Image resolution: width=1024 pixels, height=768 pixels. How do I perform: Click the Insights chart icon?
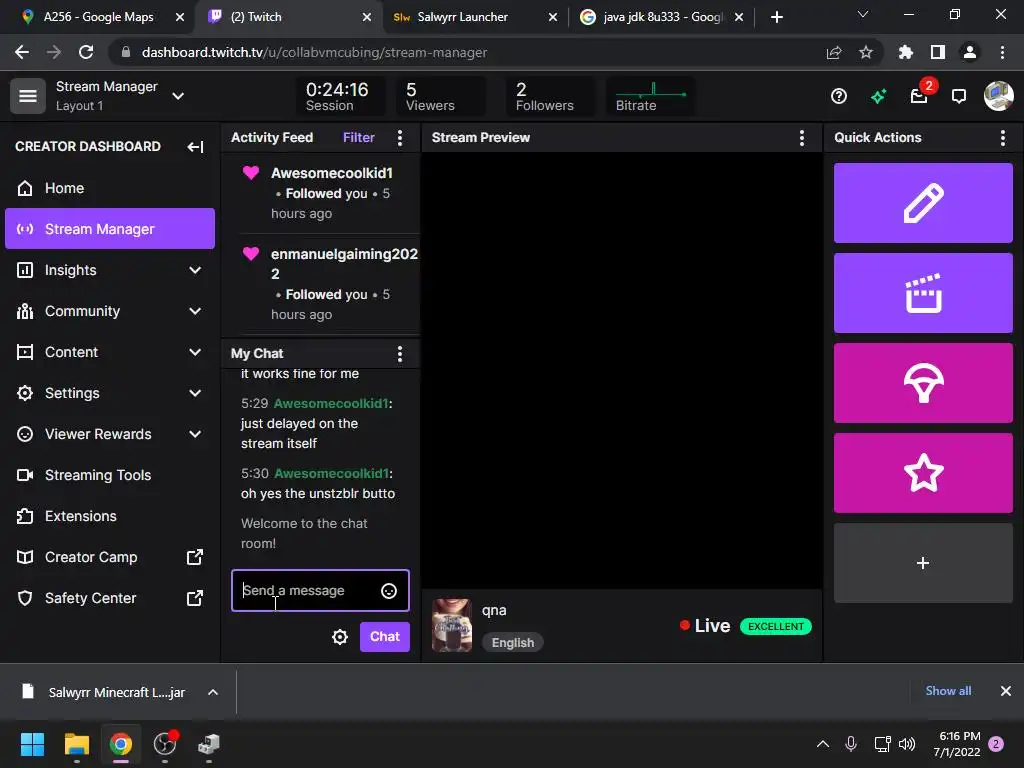tap(25, 270)
